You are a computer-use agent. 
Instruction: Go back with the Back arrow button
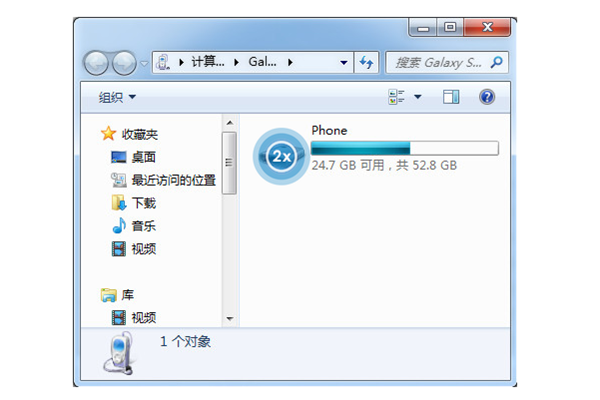(96, 63)
